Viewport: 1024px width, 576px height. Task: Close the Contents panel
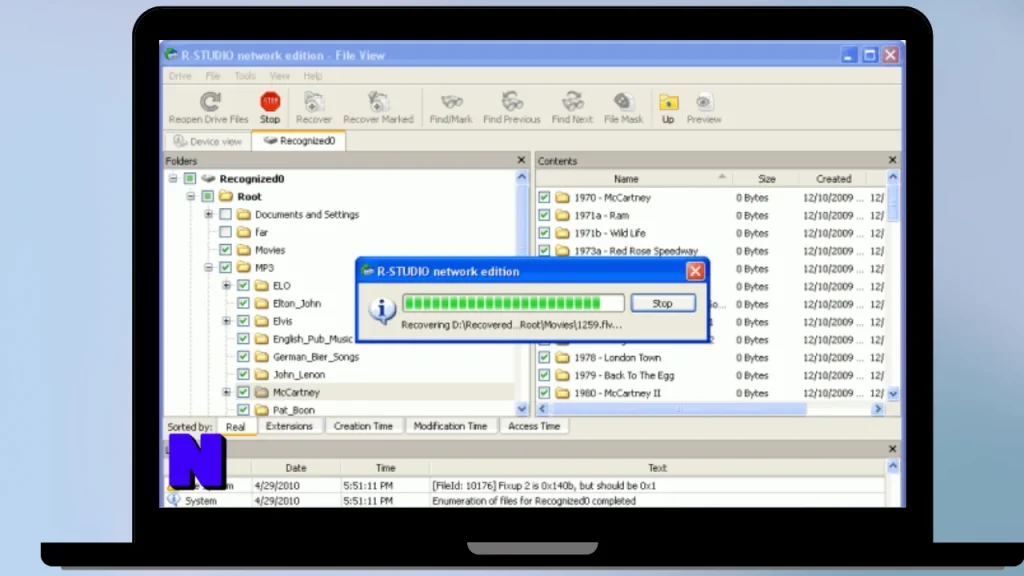coord(893,160)
